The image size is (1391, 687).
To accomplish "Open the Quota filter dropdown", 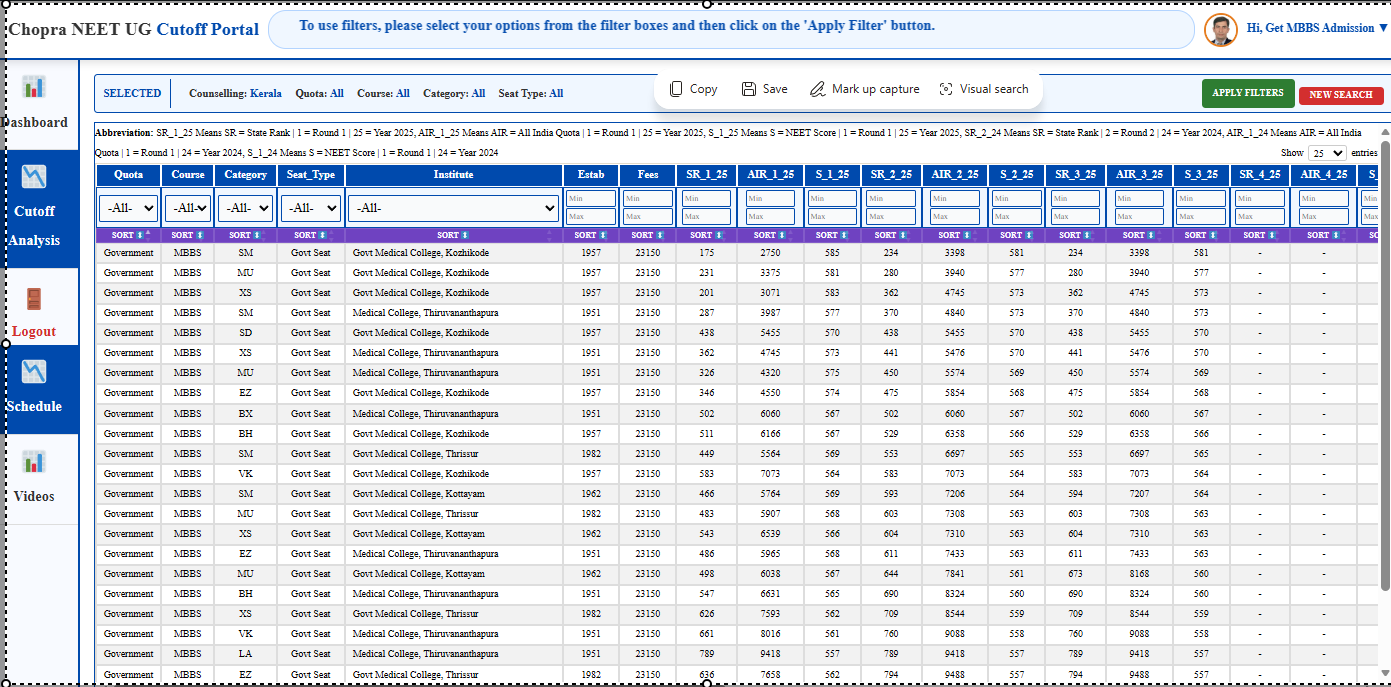I will click(129, 208).
